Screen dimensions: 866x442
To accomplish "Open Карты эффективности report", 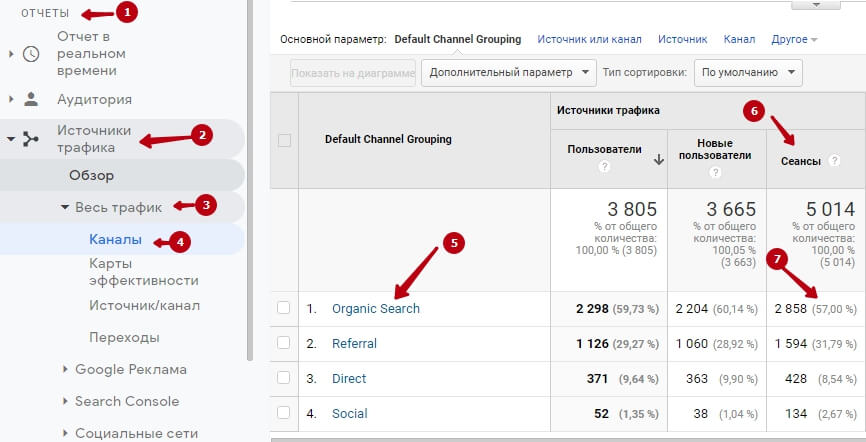I will (144, 272).
